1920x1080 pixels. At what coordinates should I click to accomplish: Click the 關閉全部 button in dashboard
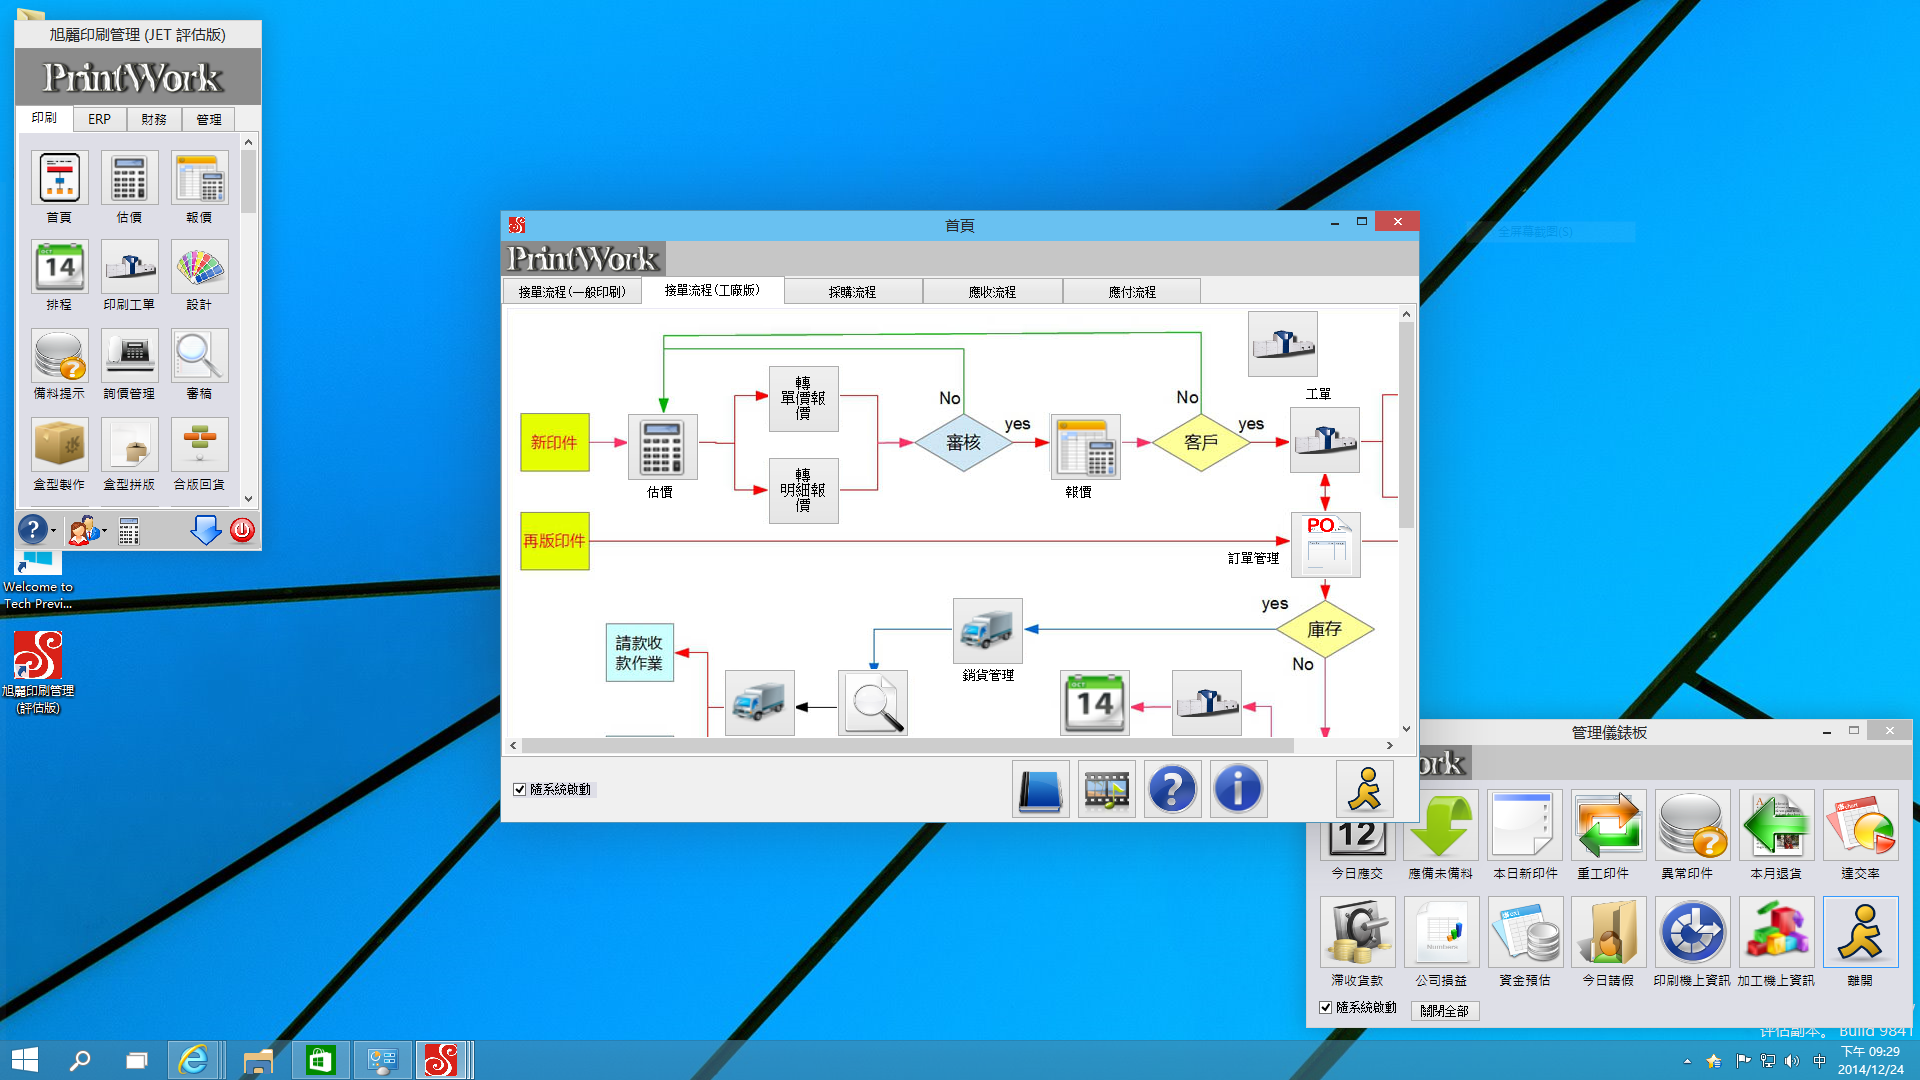pyautogui.click(x=1445, y=1011)
